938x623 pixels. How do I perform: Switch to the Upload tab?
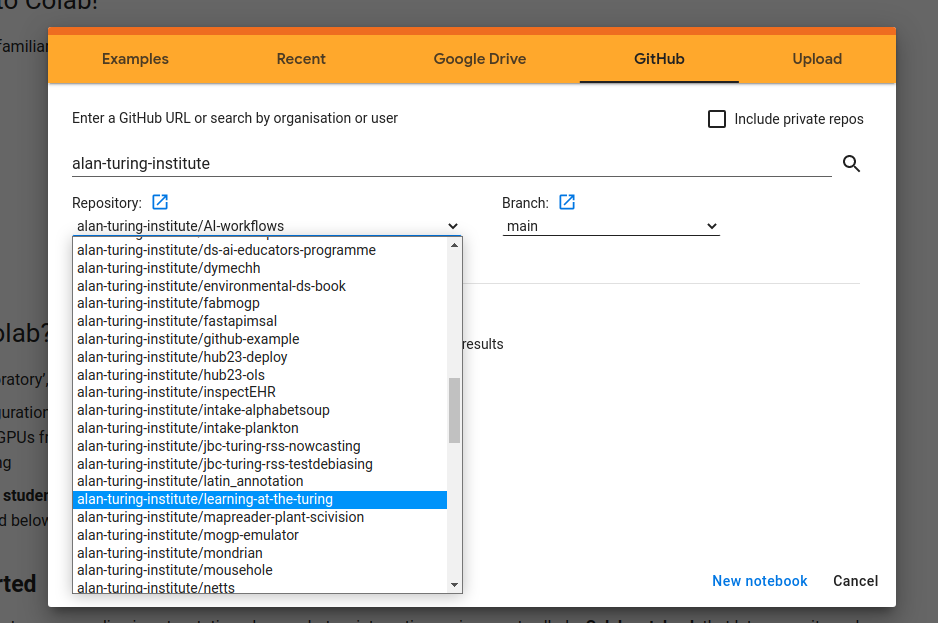click(817, 59)
